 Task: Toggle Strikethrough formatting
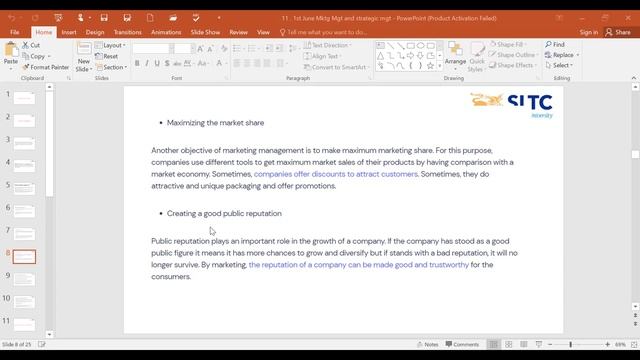pos(177,63)
